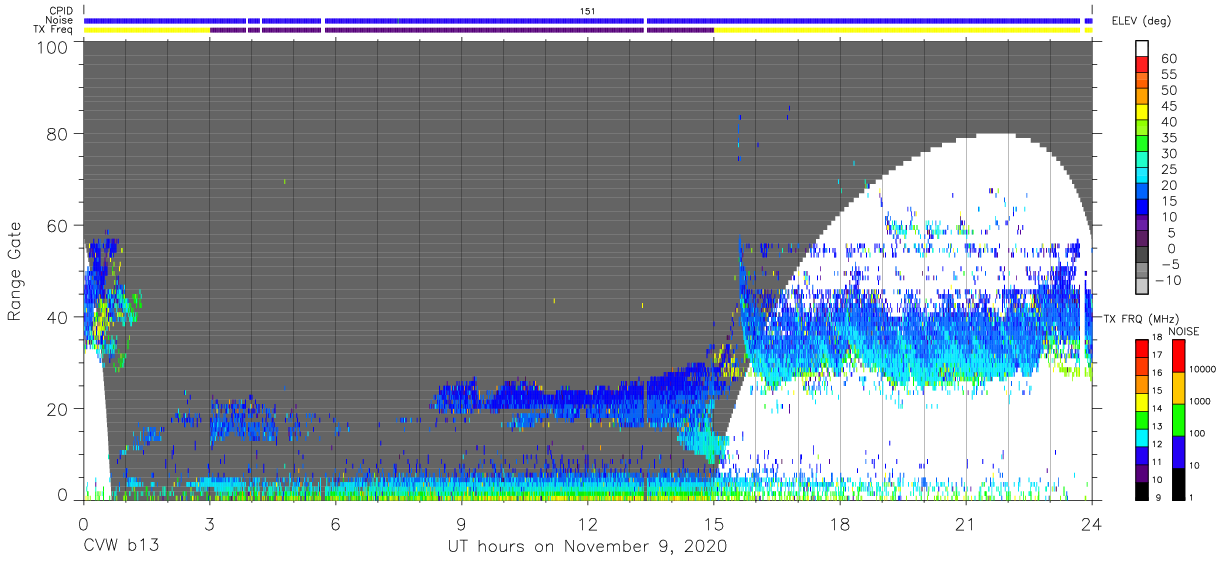Viewport: 1228px width, 567px height.
Task: Click the black bottom swatch of NOISE colorbar
Action: tap(1177, 484)
